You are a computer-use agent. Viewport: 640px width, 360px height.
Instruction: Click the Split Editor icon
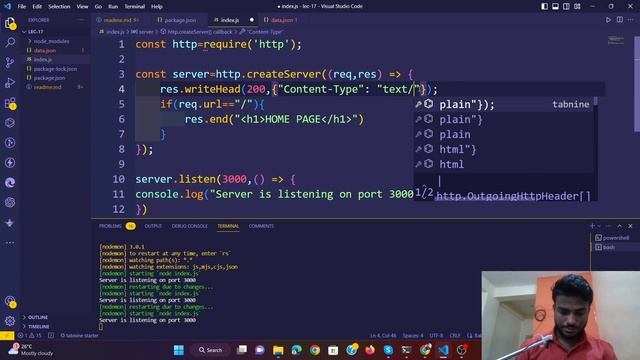coord(620,20)
